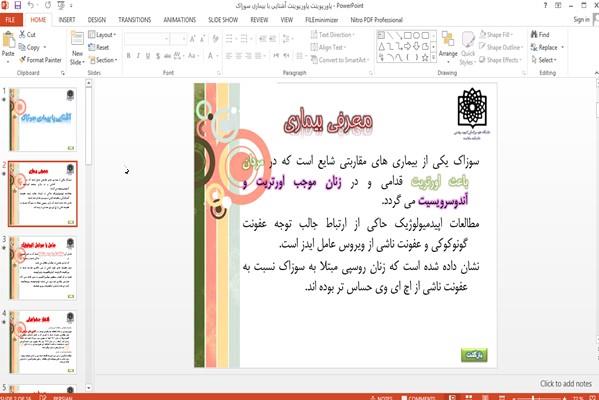The image size is (599, 400).
Task: Switch to the DESIGN tab
Action: point(97,20)
